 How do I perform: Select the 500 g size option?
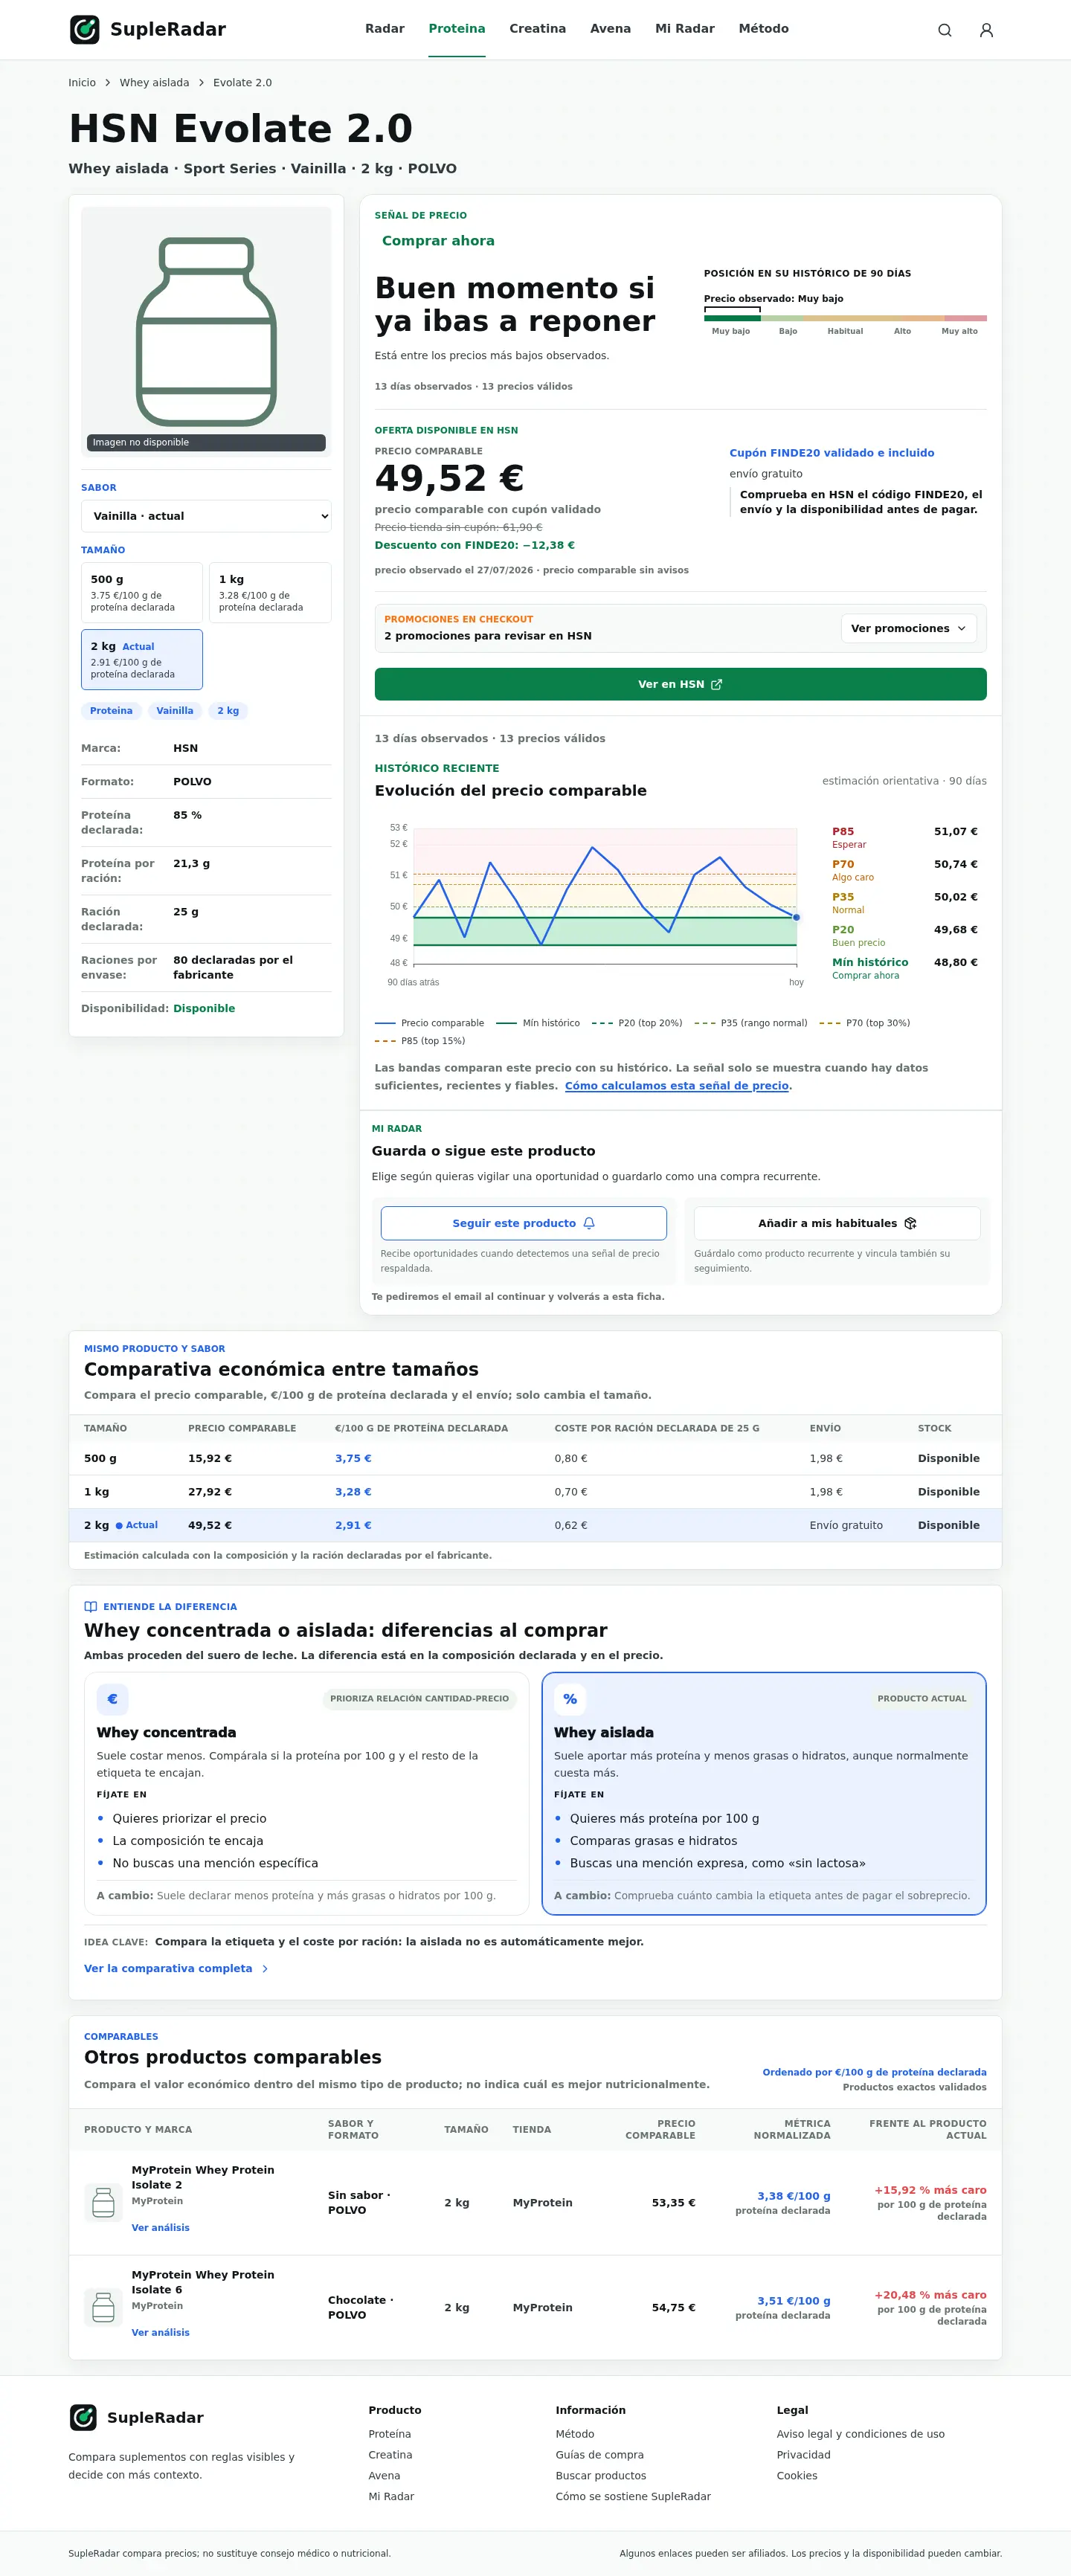pyautogui.click(x=142, y=592)
